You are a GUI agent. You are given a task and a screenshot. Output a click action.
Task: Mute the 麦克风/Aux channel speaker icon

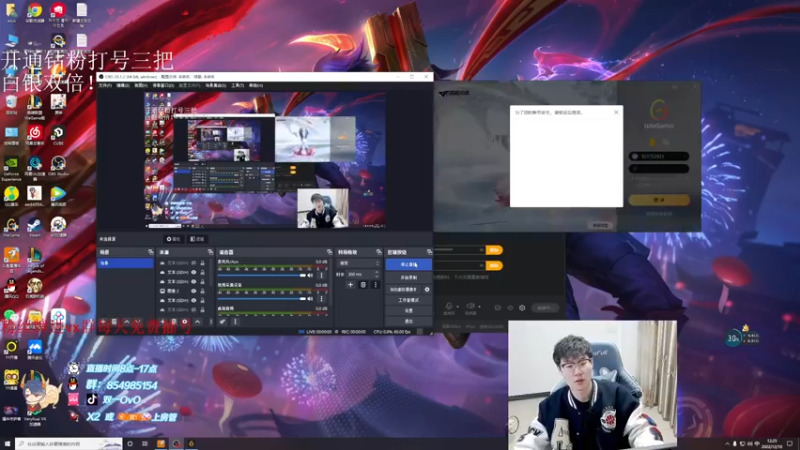click(x=310, y=275)
